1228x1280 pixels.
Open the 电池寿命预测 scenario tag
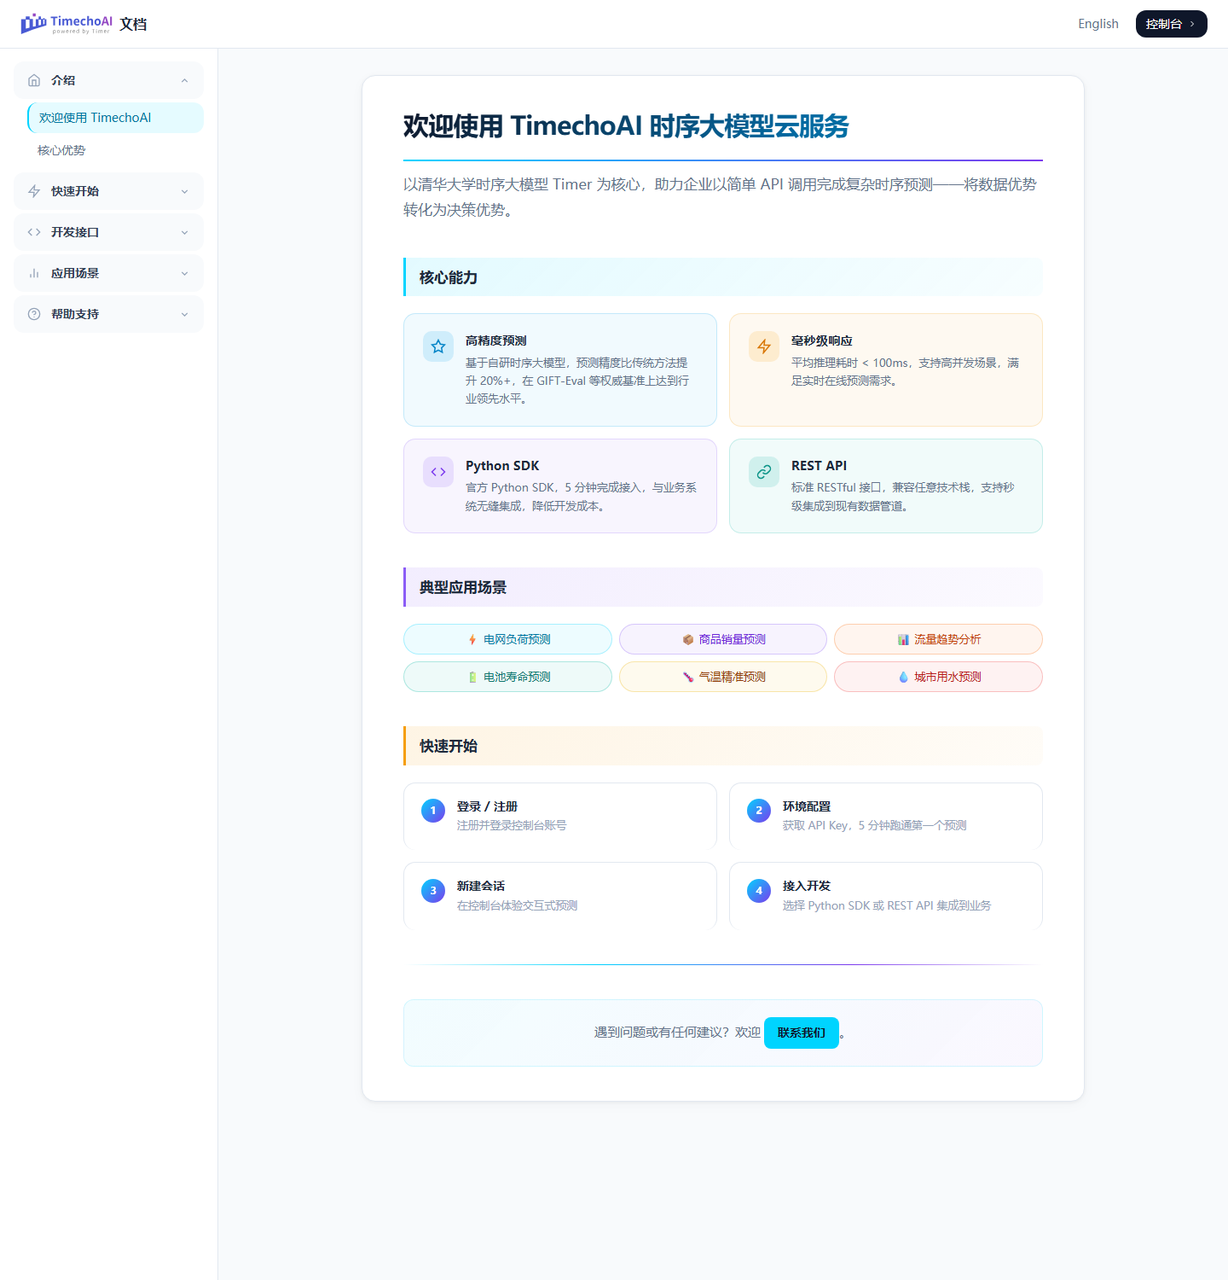pyautogui.click(x=508, y=677)
